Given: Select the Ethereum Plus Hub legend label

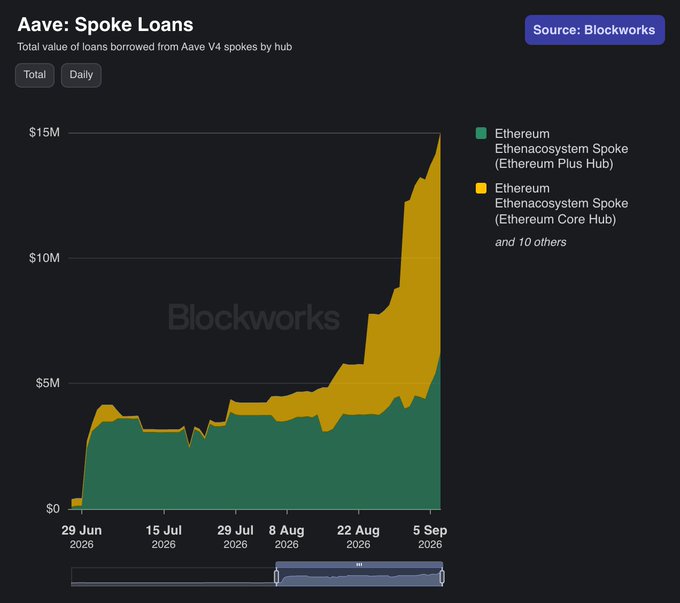Looking at the screenshot, I should pos(561,149).
